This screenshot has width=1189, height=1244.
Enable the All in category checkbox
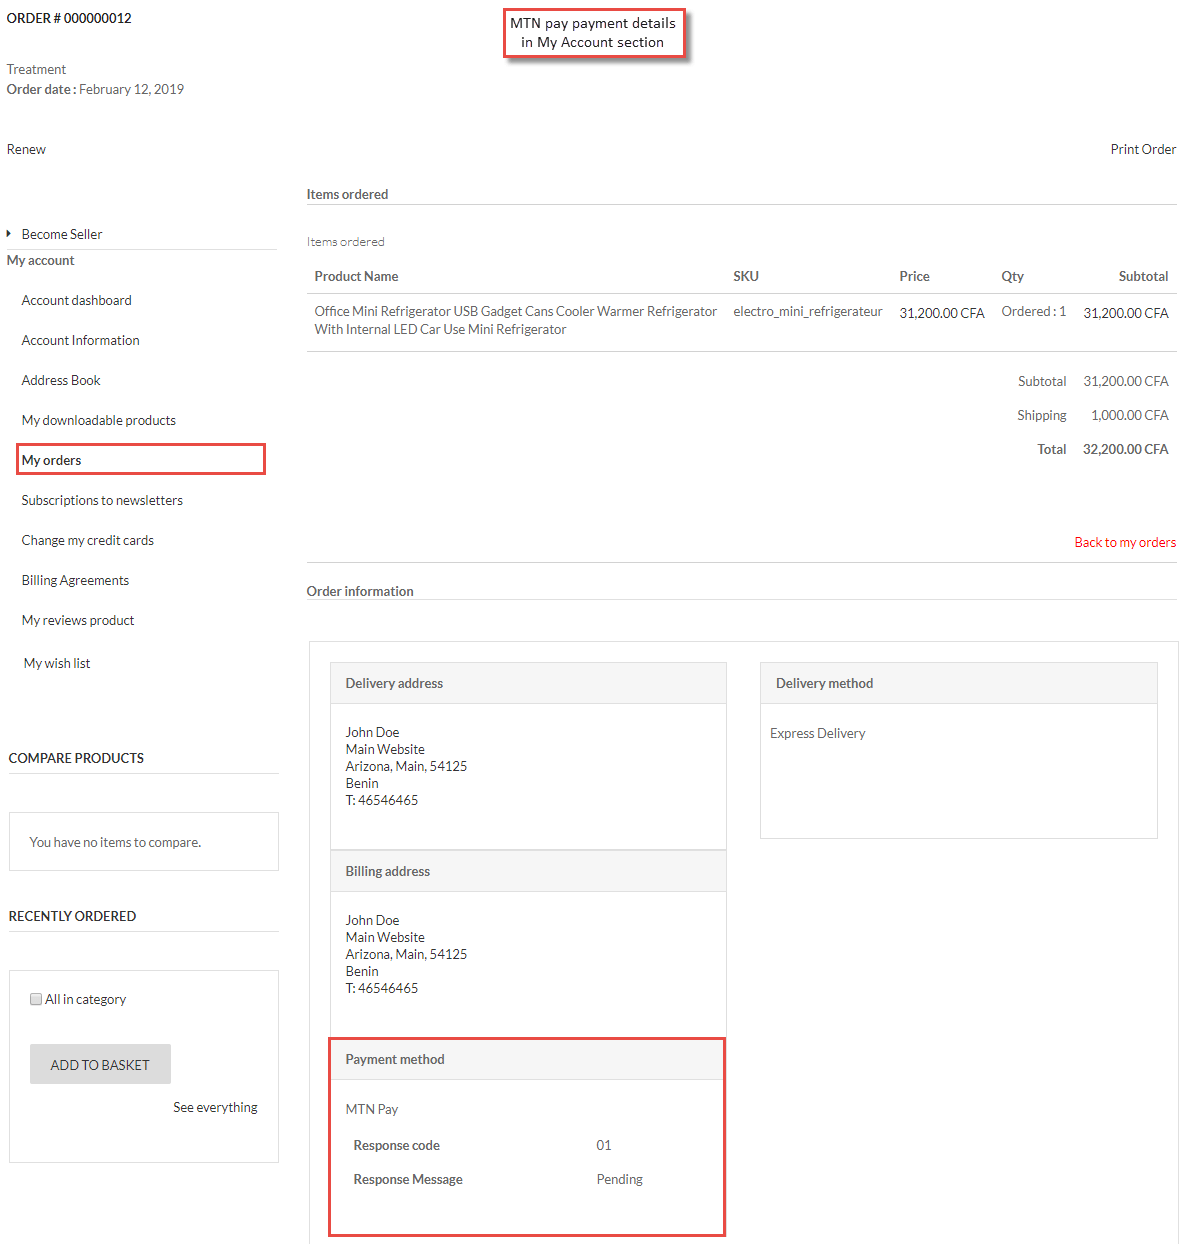pos(36,998)
